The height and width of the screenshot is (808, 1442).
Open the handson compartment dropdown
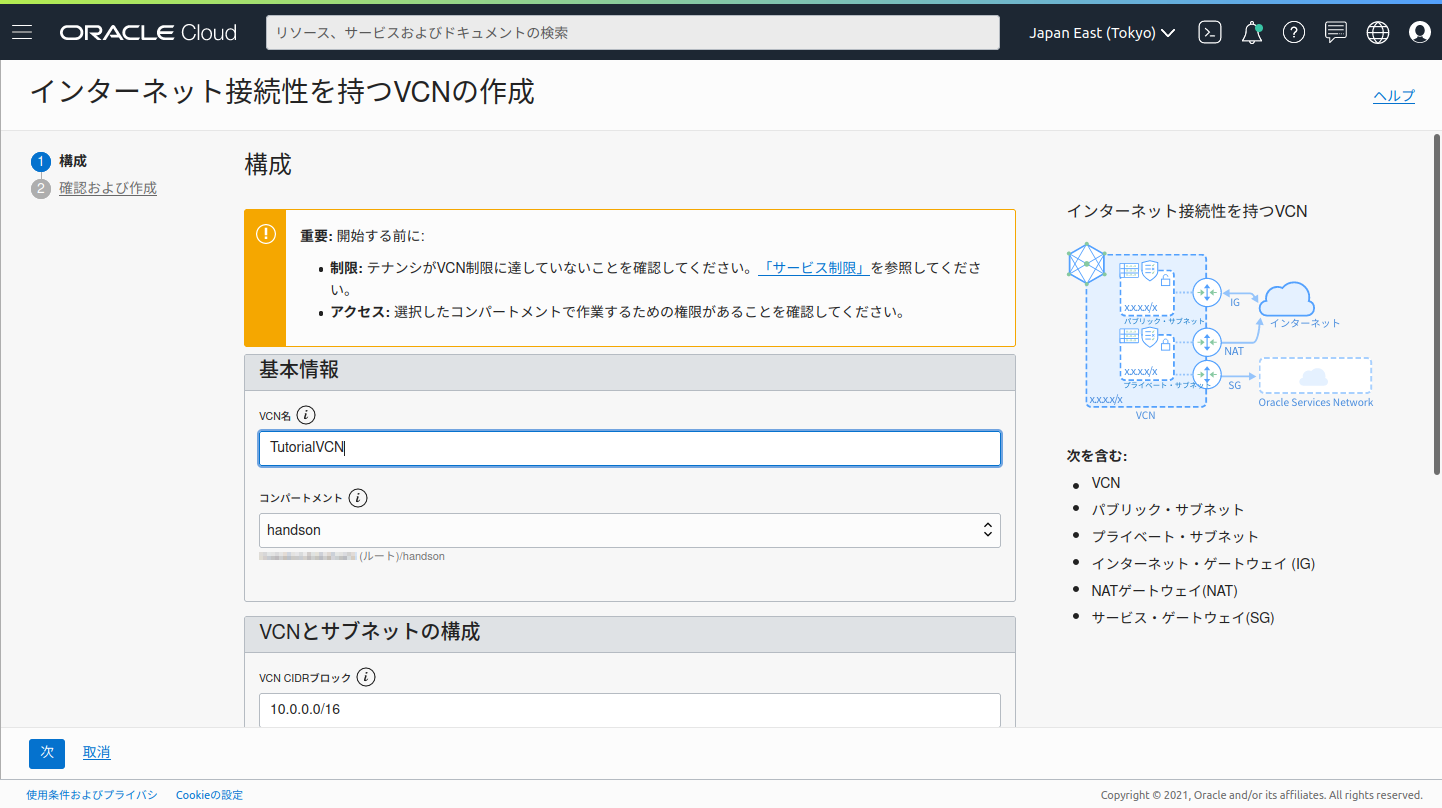630,530
